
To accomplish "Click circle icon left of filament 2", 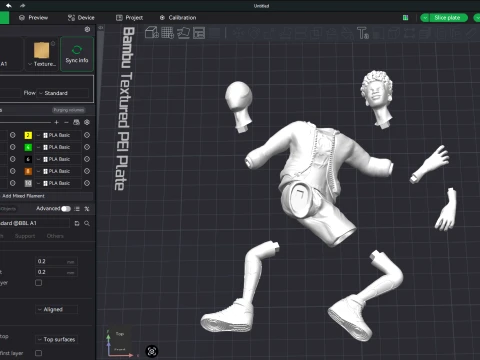I will coord(13,135).
